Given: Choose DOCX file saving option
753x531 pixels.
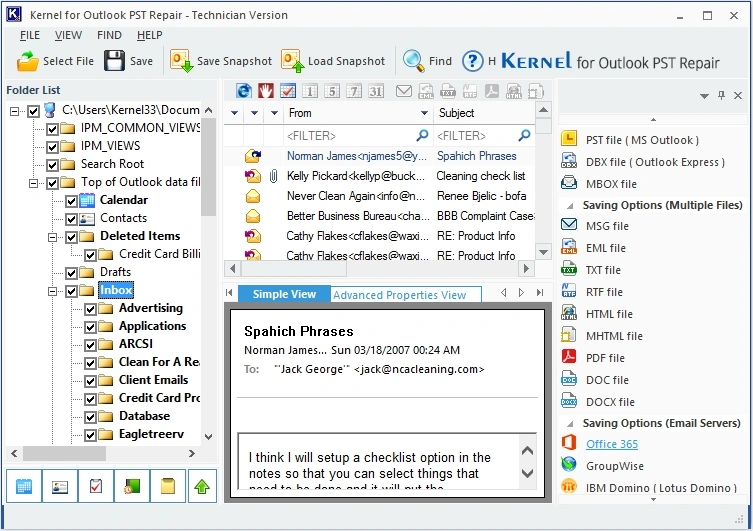Looking at the screenshot, I should tap(610, 402).
